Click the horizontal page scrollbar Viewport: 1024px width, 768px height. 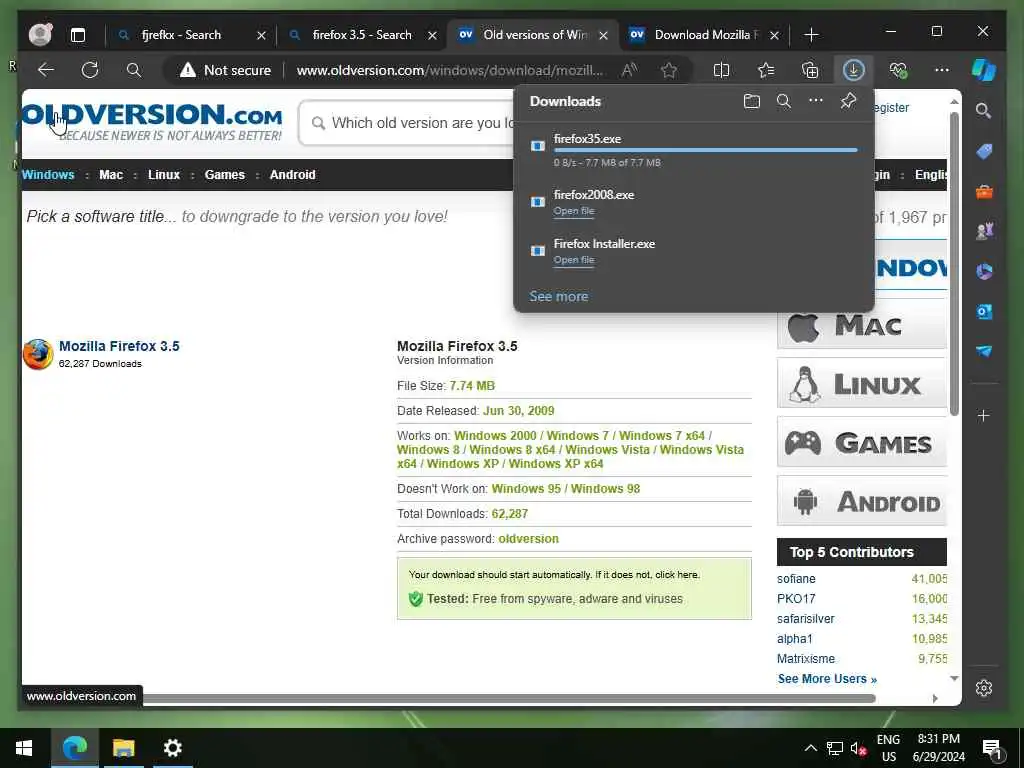coord(507,699)
